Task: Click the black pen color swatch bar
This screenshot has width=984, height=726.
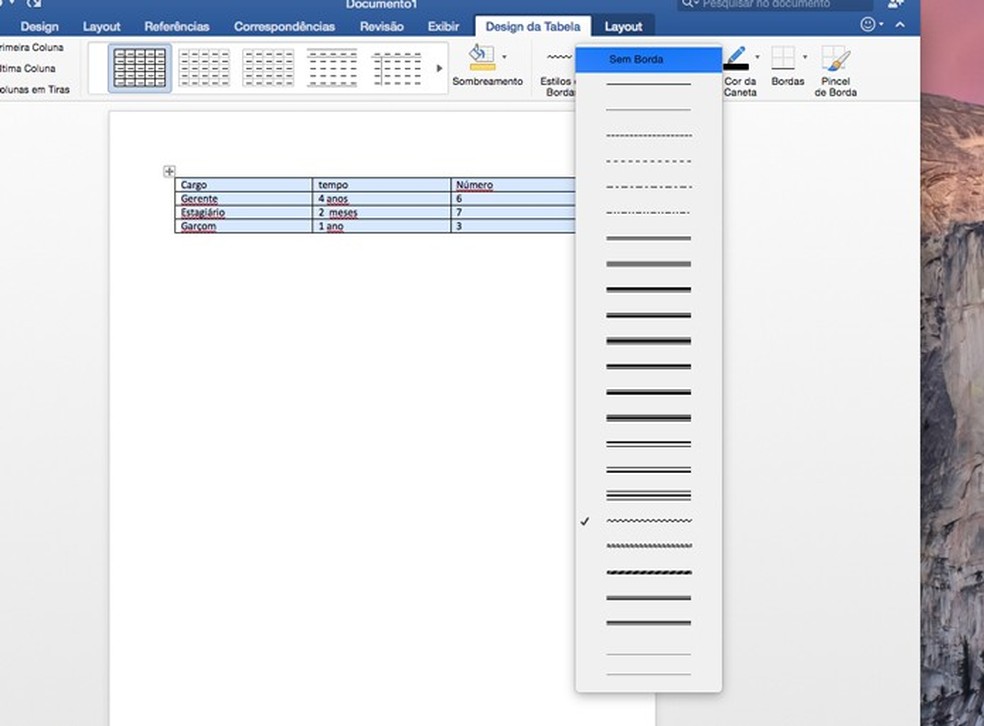Action: [x=736, y=67]
